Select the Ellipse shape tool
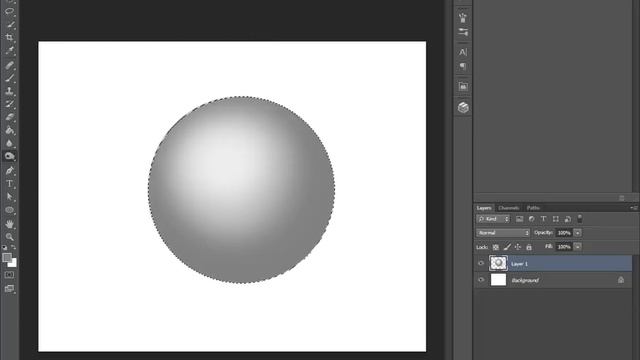This screenshot has height=360, width=640. click(x=9, y=210)
